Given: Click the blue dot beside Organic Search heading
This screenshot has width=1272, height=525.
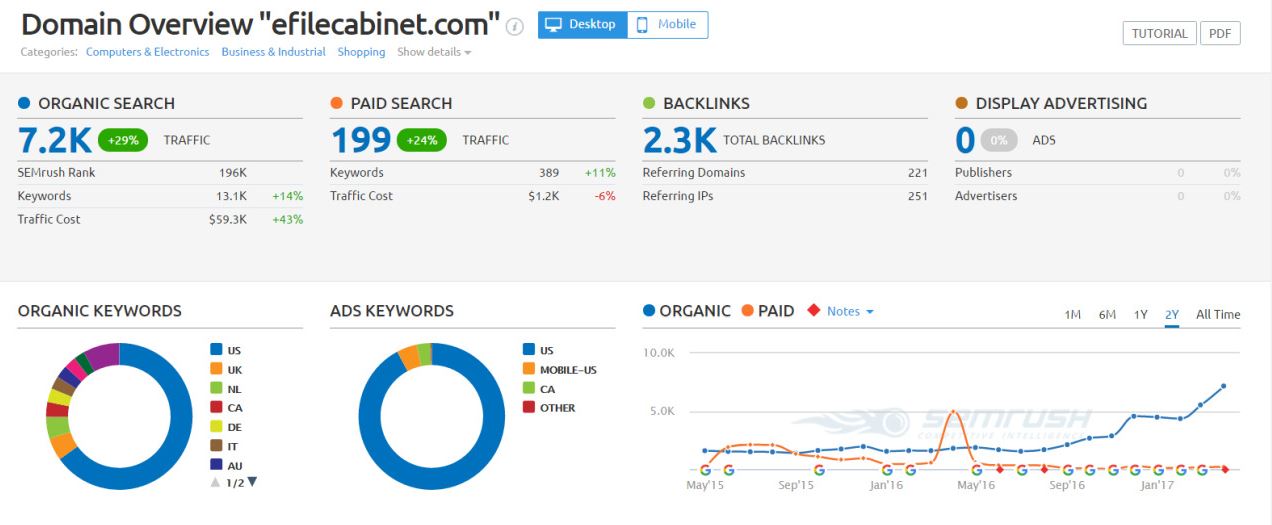Looking at the screenshot, I should point(24,103).
